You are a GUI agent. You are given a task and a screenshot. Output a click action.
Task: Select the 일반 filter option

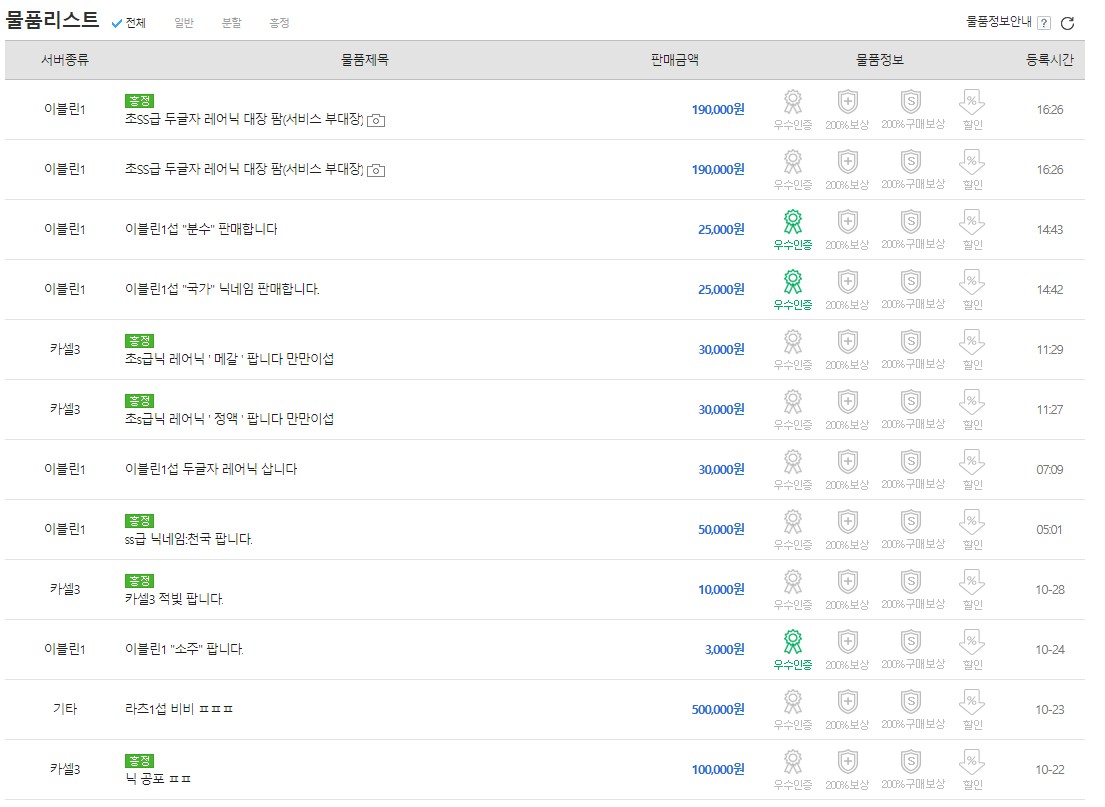pyautogui.click(x=184, y=23)
